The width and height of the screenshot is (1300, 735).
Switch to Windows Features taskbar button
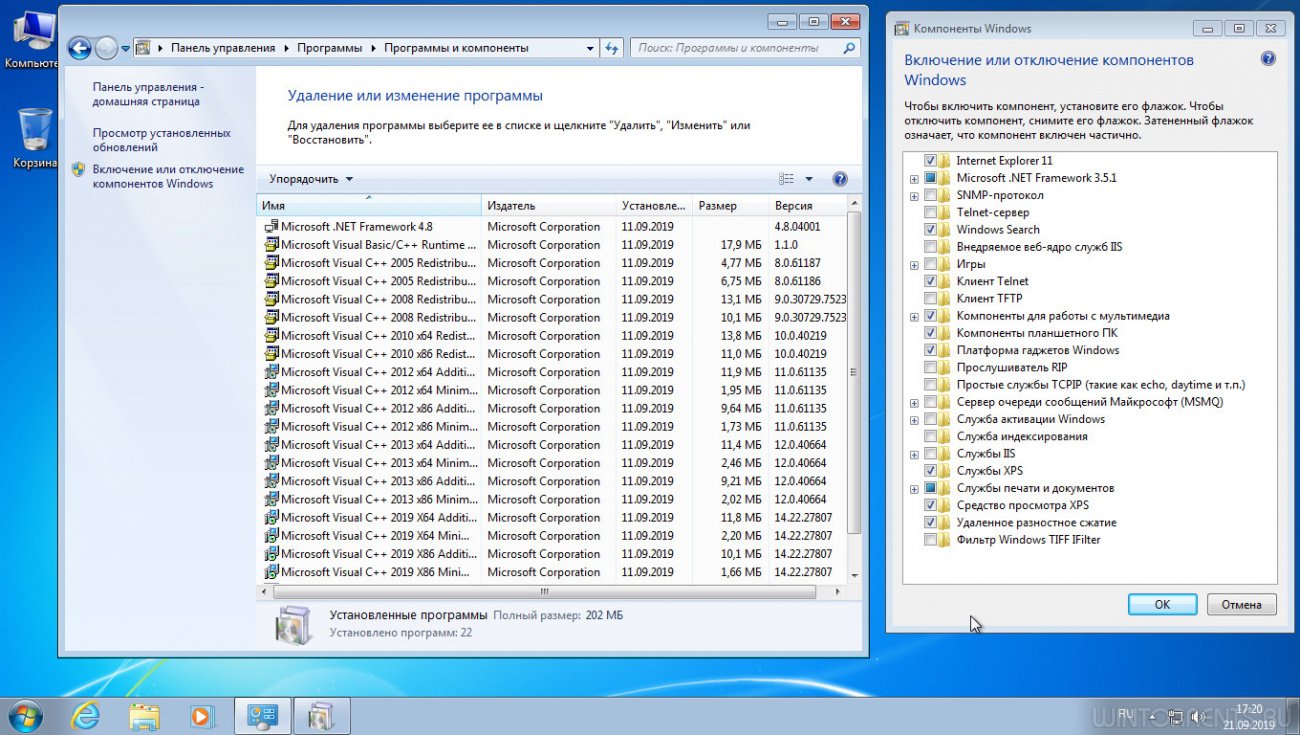pos(322,716)
